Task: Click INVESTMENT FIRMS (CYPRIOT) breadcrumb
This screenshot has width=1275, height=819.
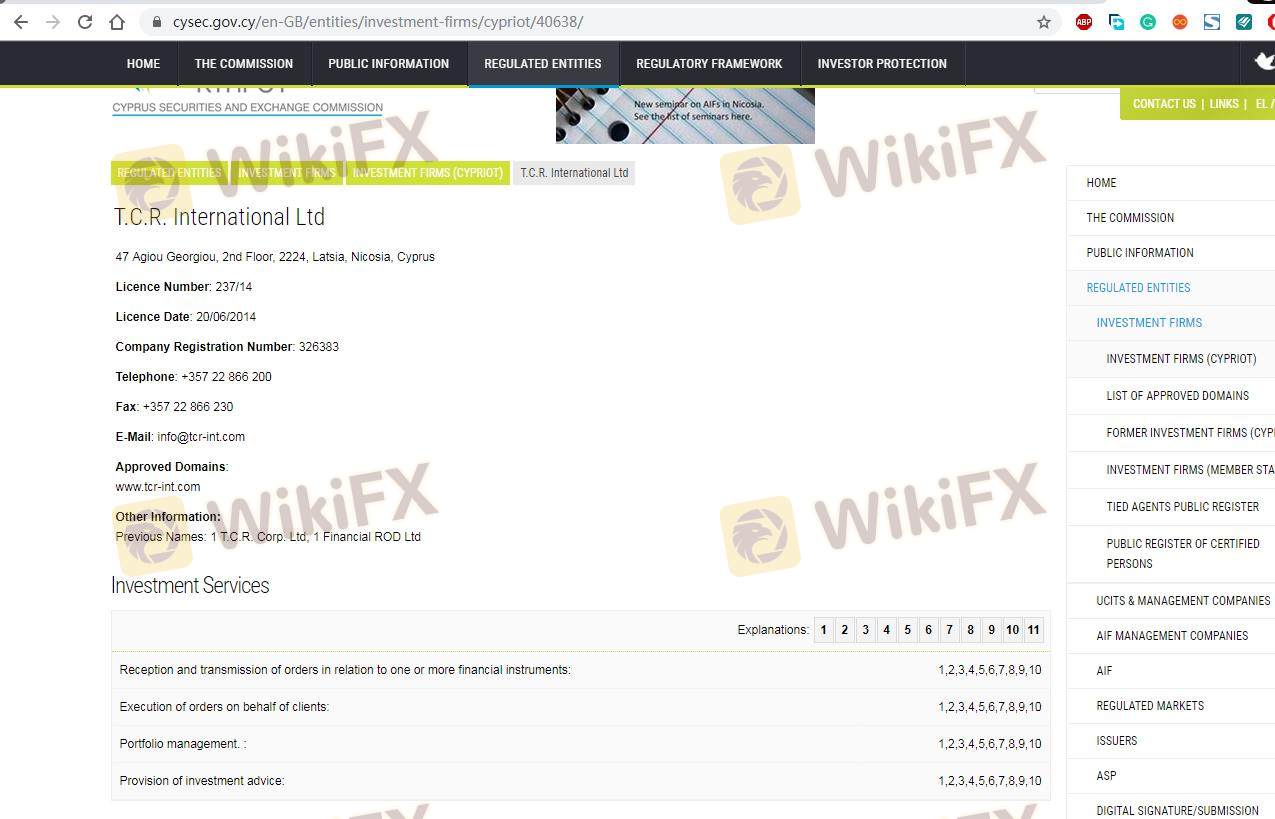Action: coord(427,173)
